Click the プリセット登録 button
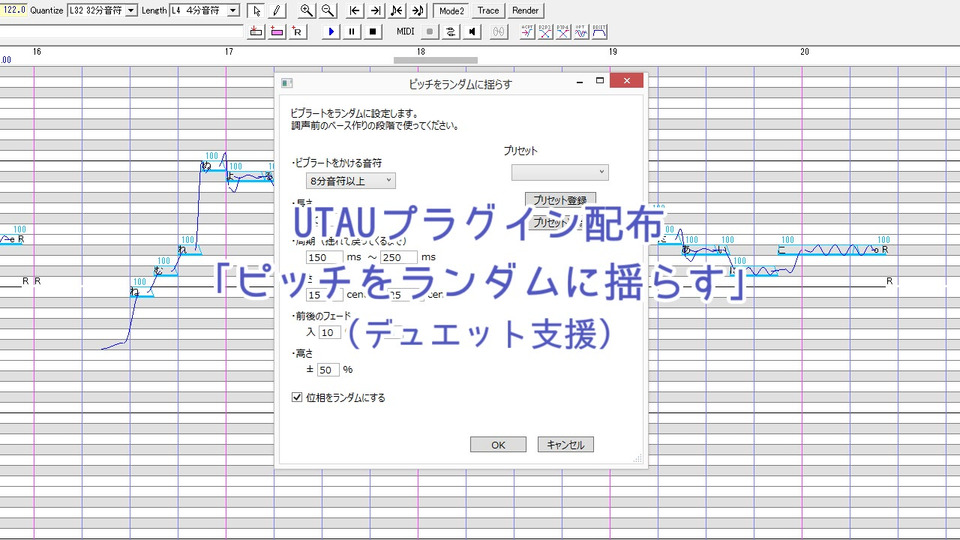Image resolution: width=960 pixels, height=540 pixels. tap(560, 200)
